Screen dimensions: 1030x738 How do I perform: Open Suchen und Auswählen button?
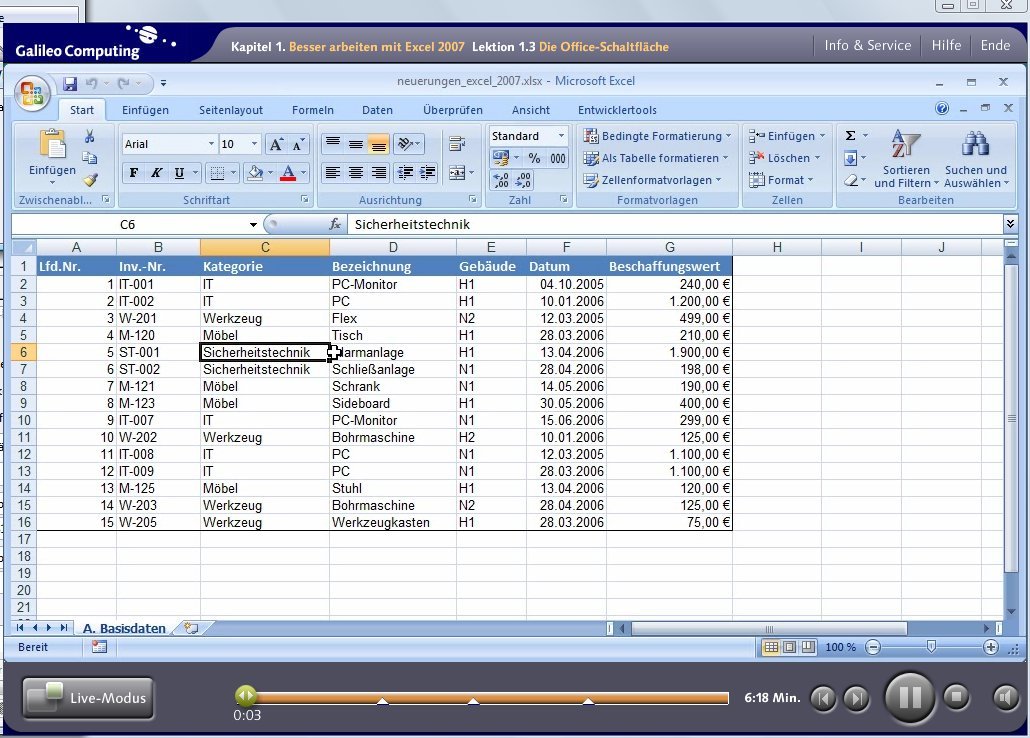975,160
